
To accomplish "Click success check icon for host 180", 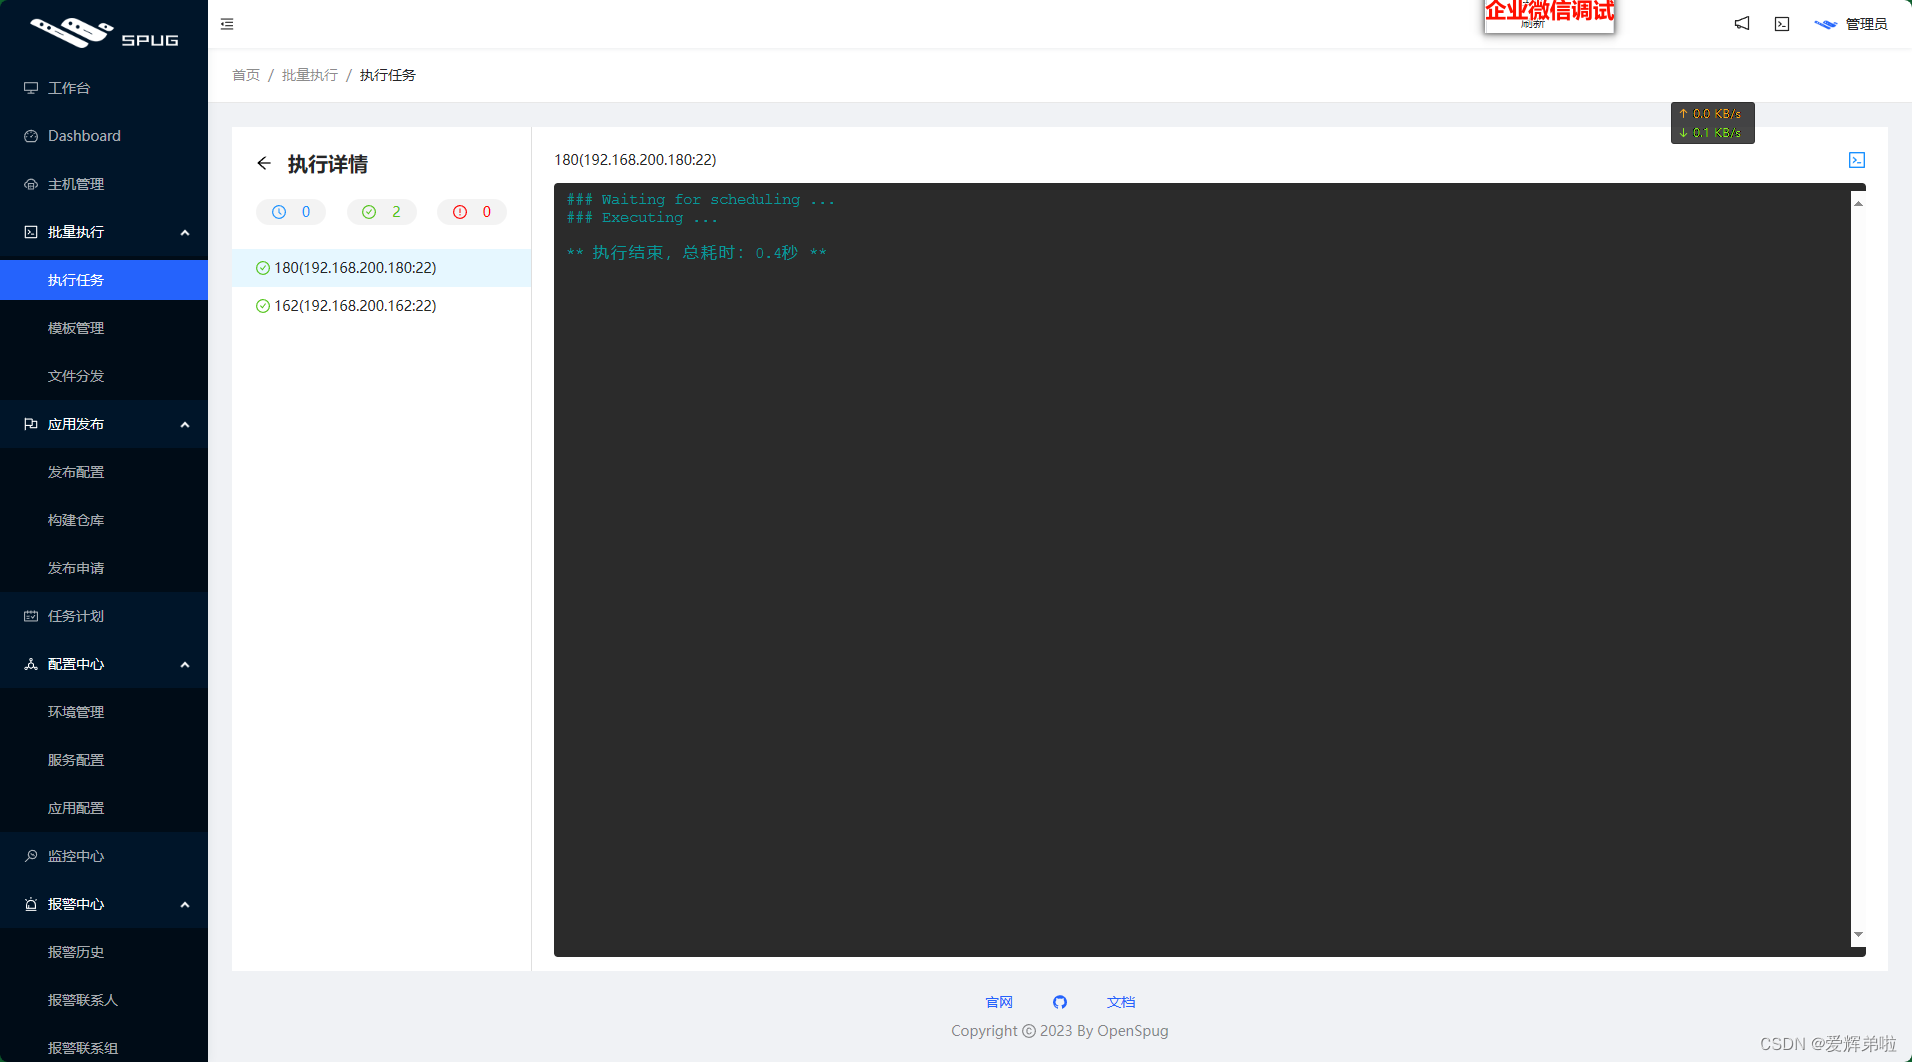I will (x=263, y=268).
